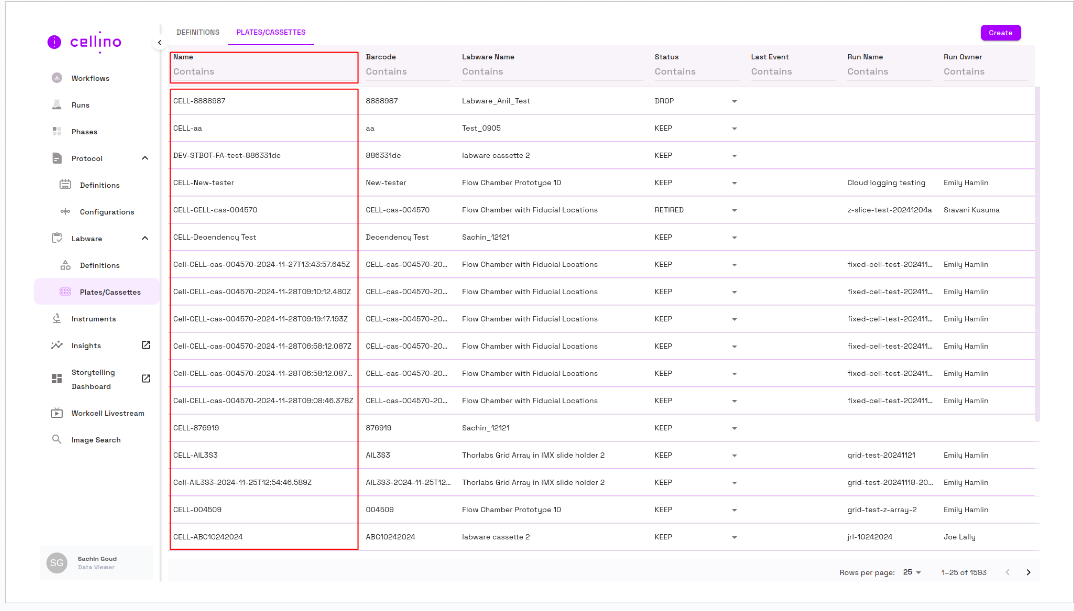Change the RETIRED status dropdown for CELL-CELL-cas-004570
1074x611 pixels.
coord(734,210)
